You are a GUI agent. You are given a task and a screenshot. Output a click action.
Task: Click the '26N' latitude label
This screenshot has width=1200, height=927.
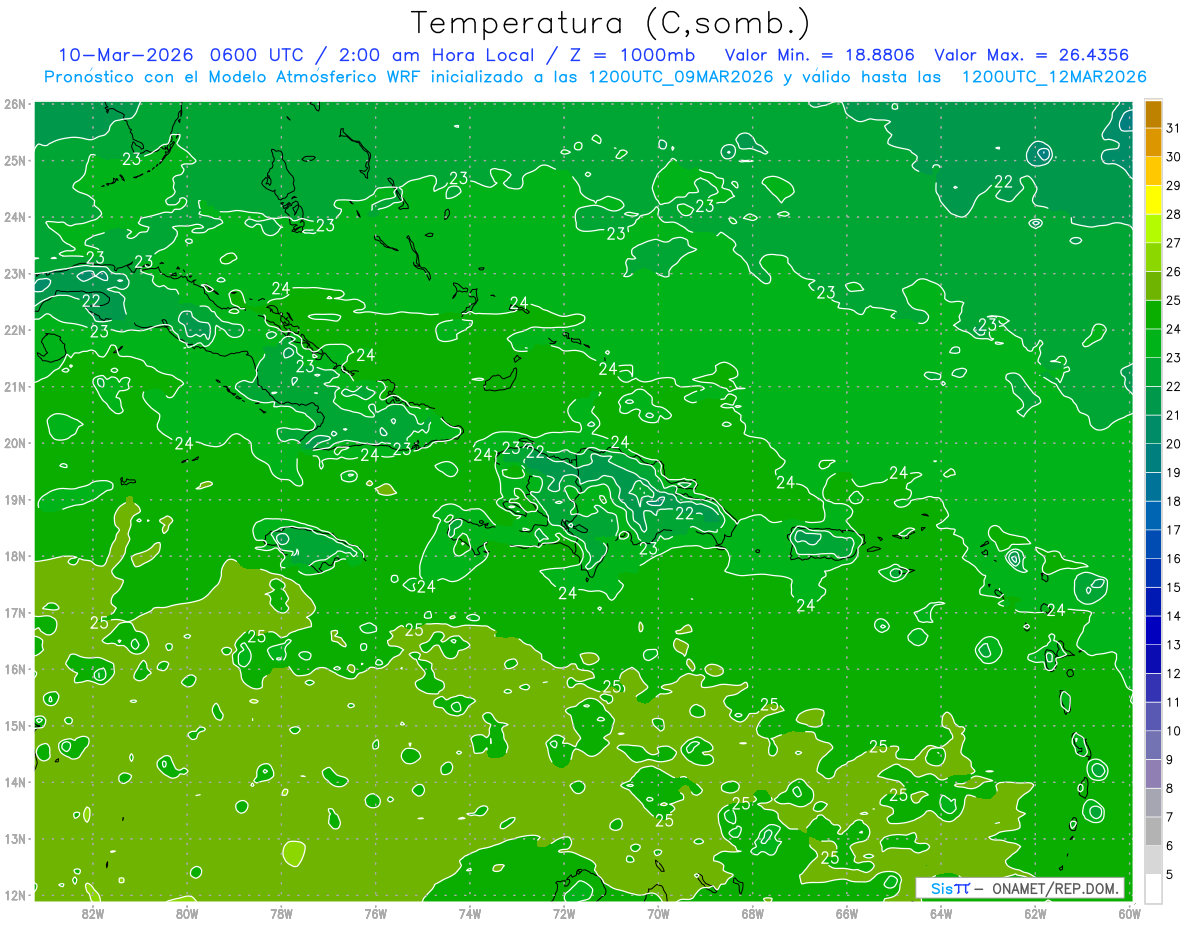(15, 104)
